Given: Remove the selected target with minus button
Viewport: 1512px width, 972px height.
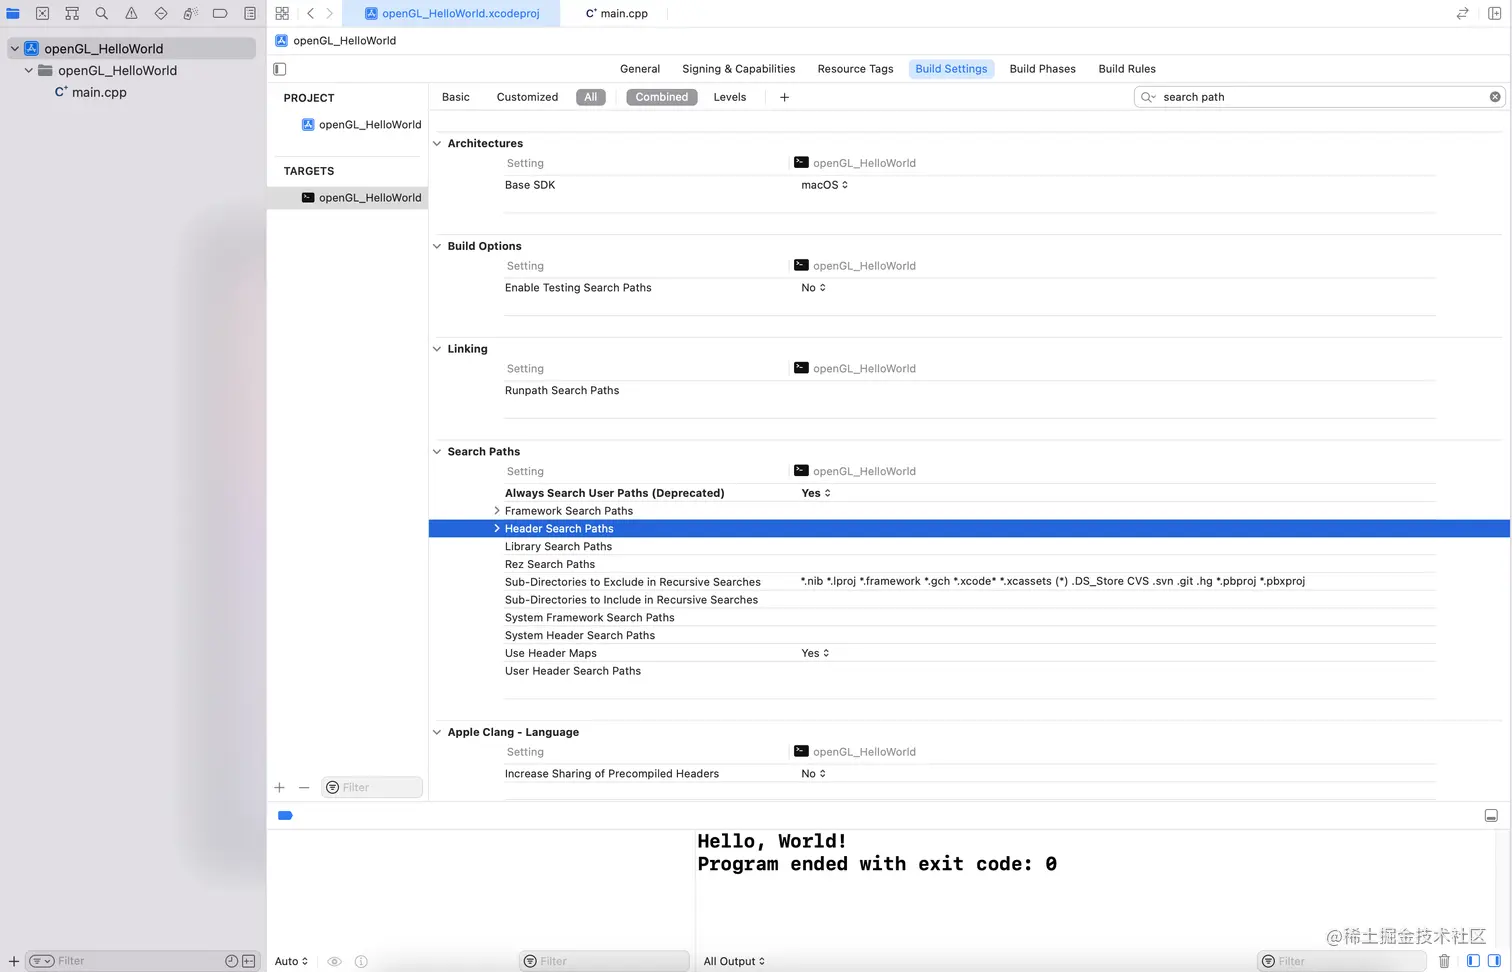Looking at the screenshot, I should click(x=304, y=788).
